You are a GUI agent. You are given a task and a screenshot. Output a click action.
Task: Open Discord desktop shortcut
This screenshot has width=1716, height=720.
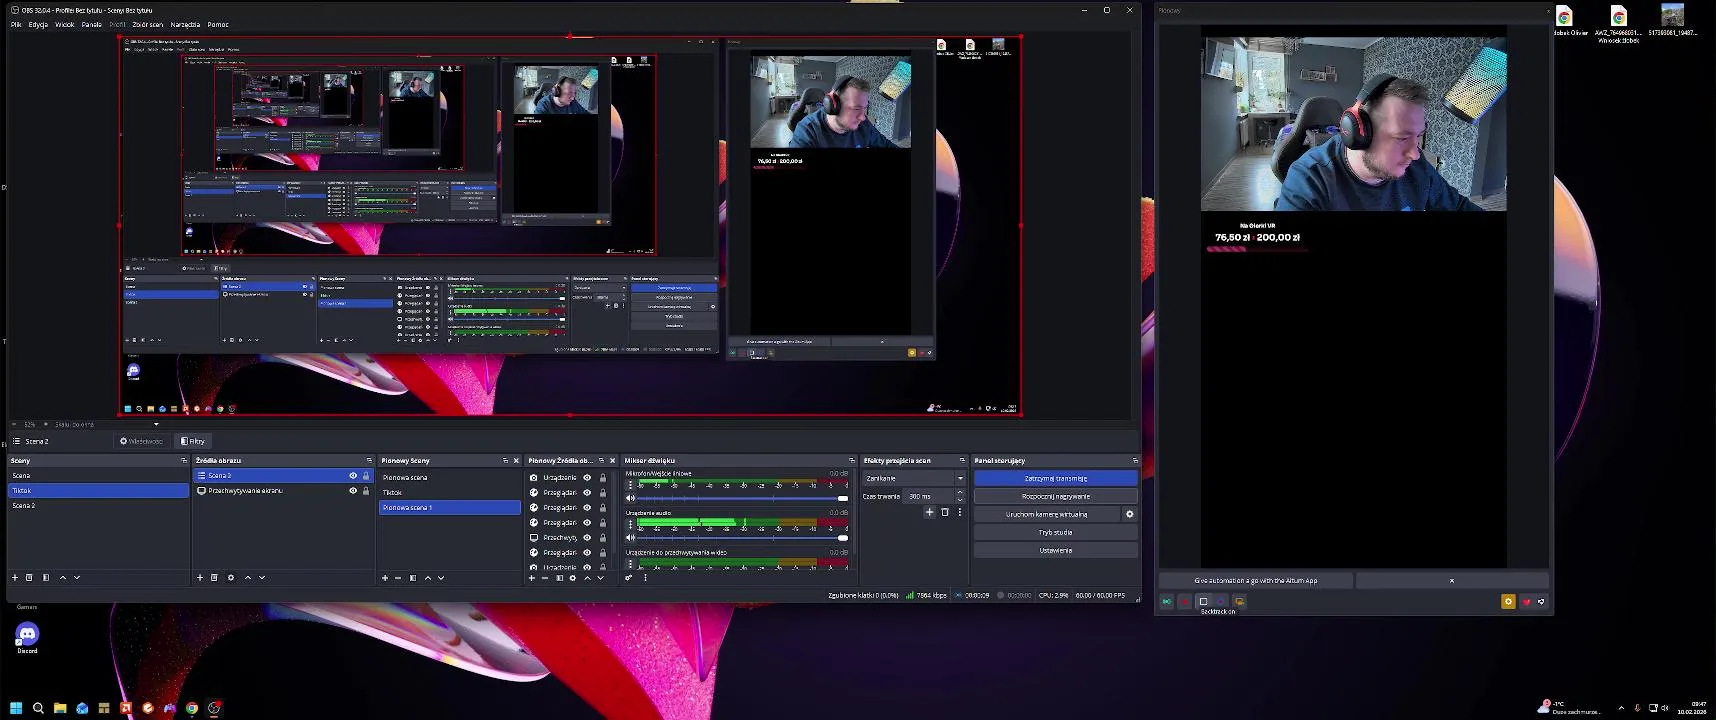(27, 636)
